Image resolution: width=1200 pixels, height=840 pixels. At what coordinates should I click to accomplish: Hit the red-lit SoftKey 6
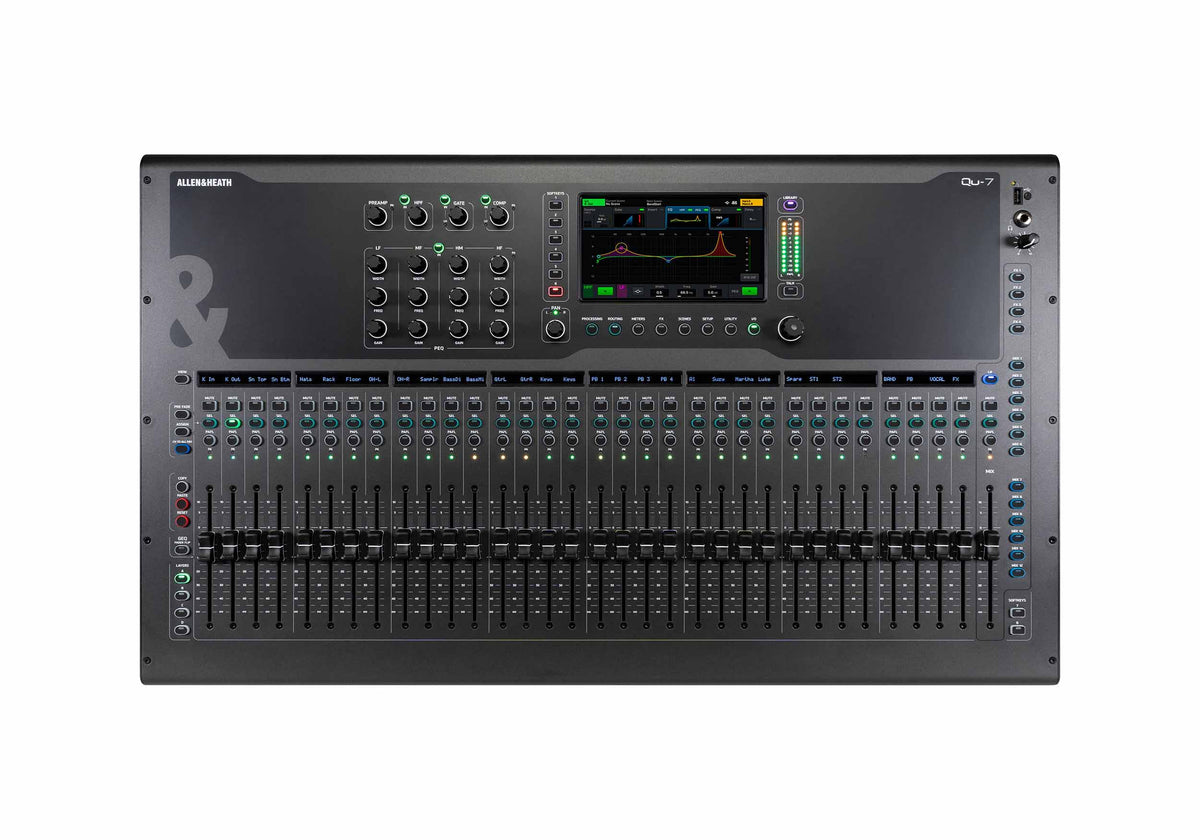555,291
